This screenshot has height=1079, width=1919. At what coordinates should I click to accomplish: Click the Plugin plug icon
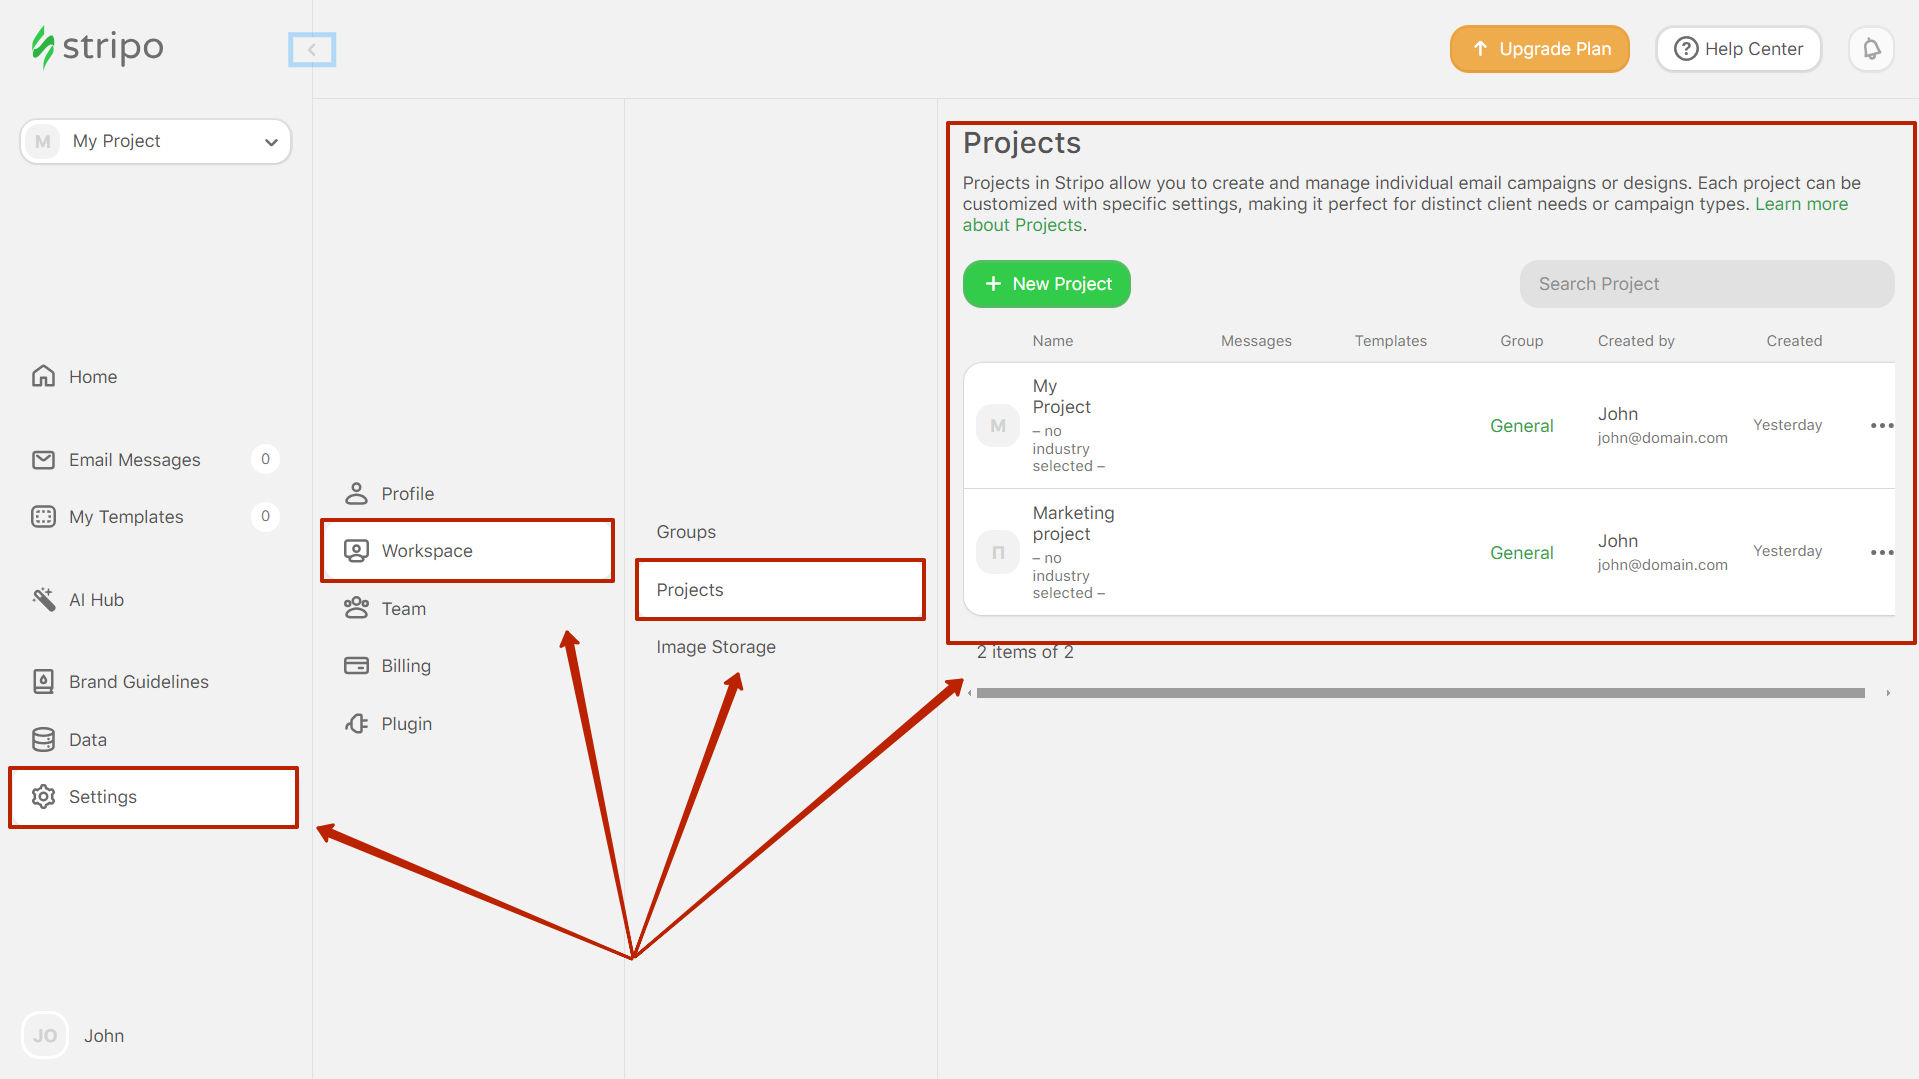point(356,723)
